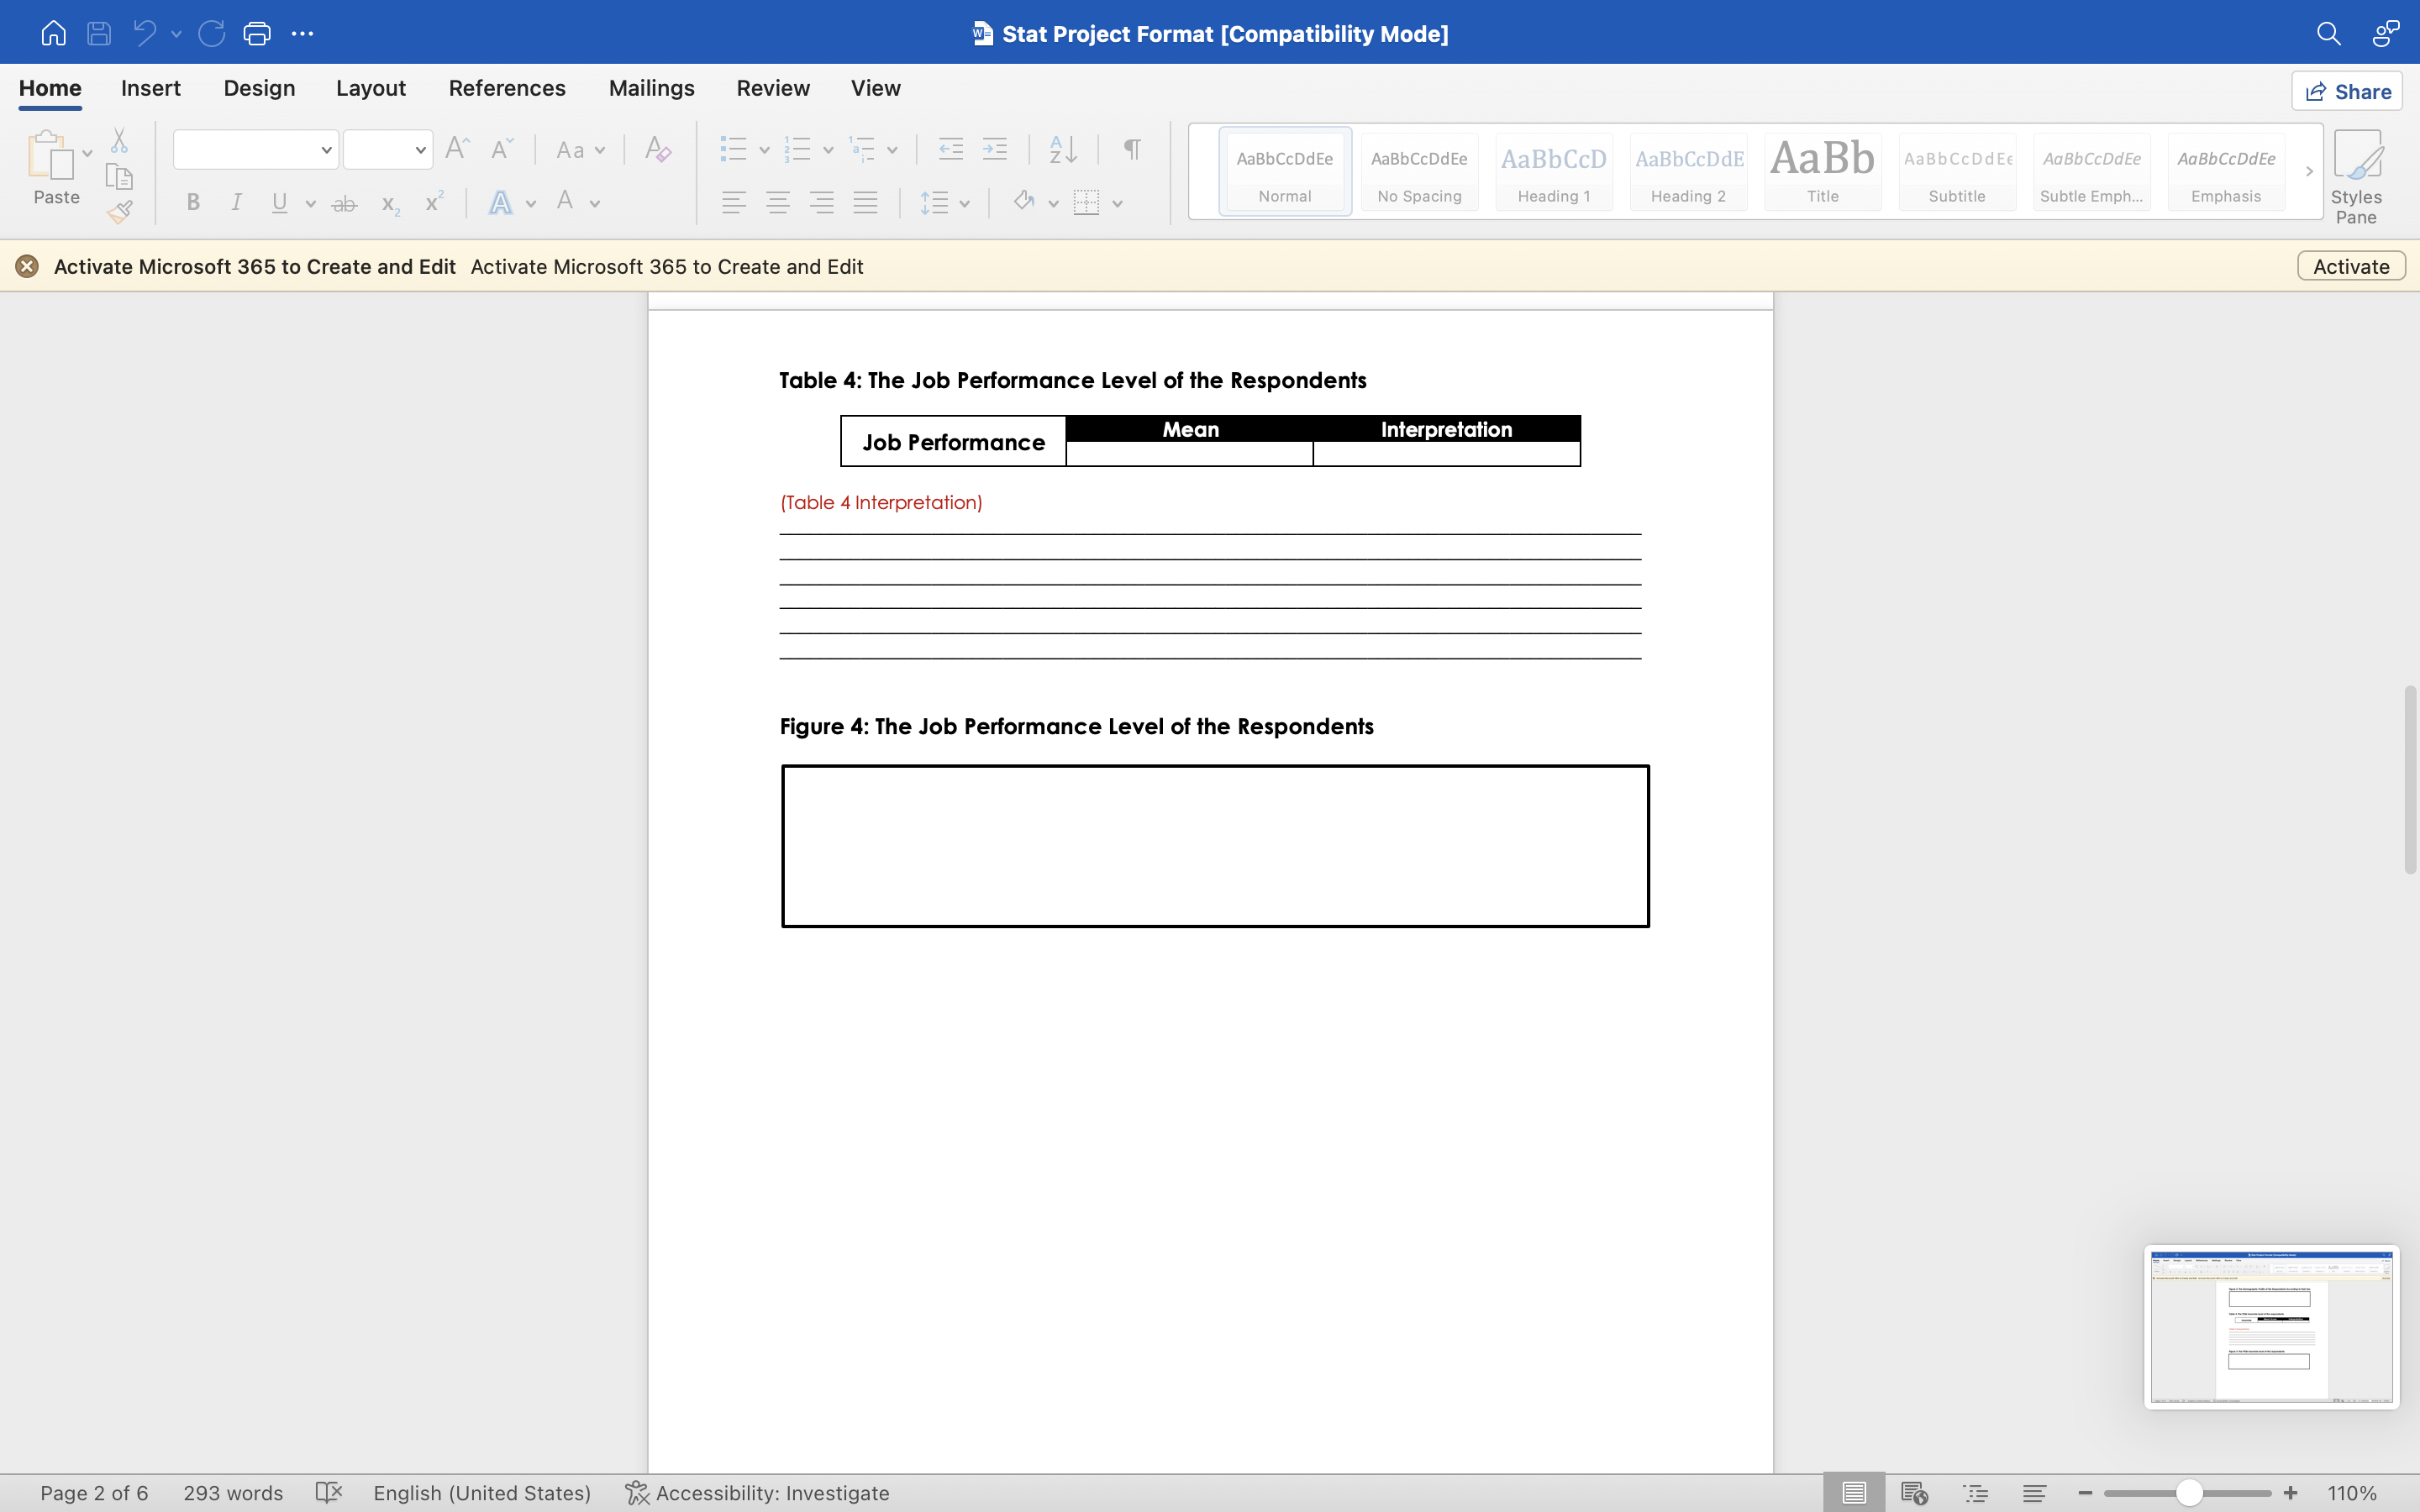
Task: Open the font name dropdown
Action: pos(326,150)
